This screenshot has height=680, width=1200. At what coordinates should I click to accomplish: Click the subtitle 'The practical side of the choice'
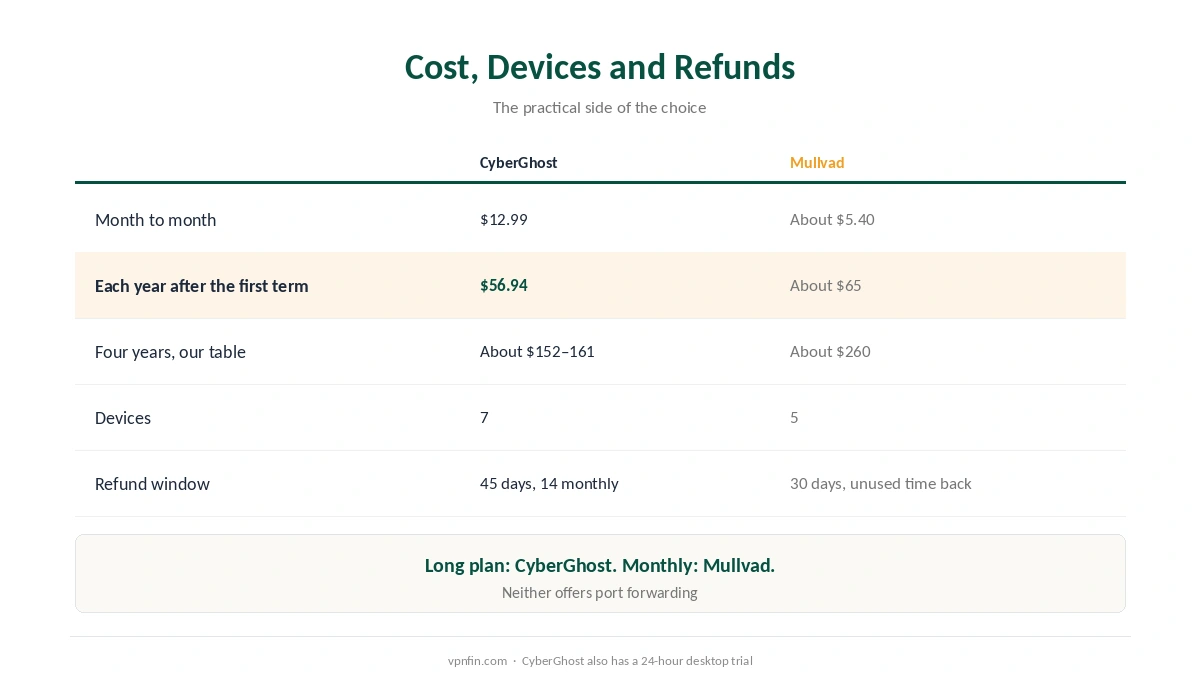(x=599, y=108)
